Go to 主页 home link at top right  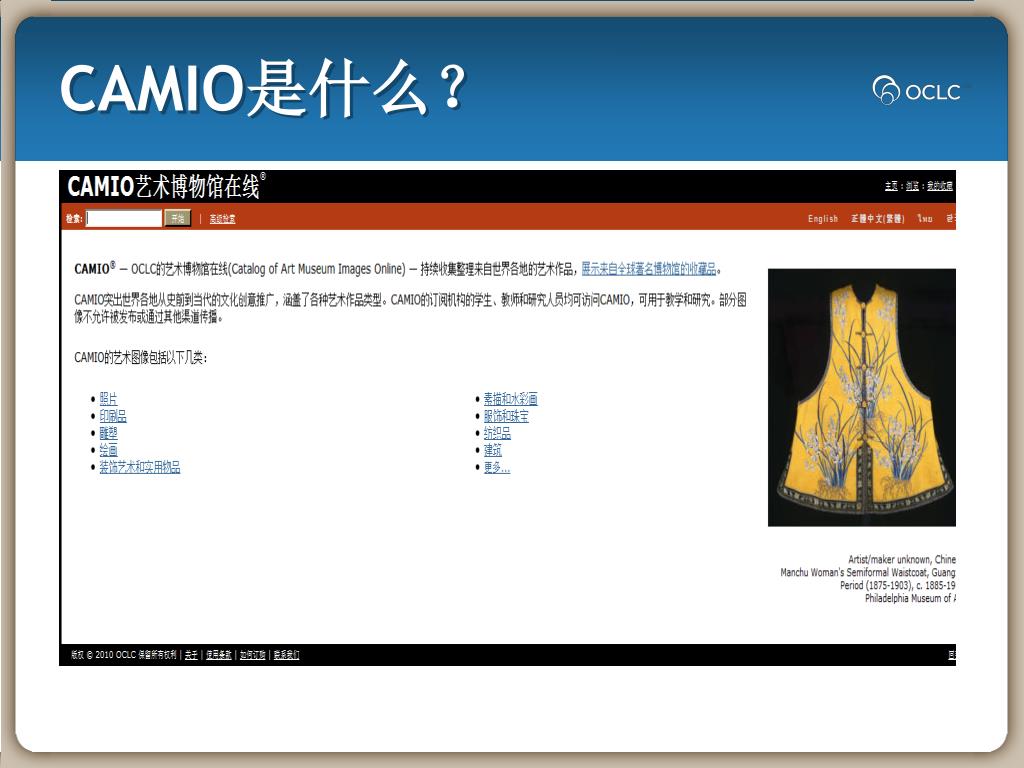(891, 186)
